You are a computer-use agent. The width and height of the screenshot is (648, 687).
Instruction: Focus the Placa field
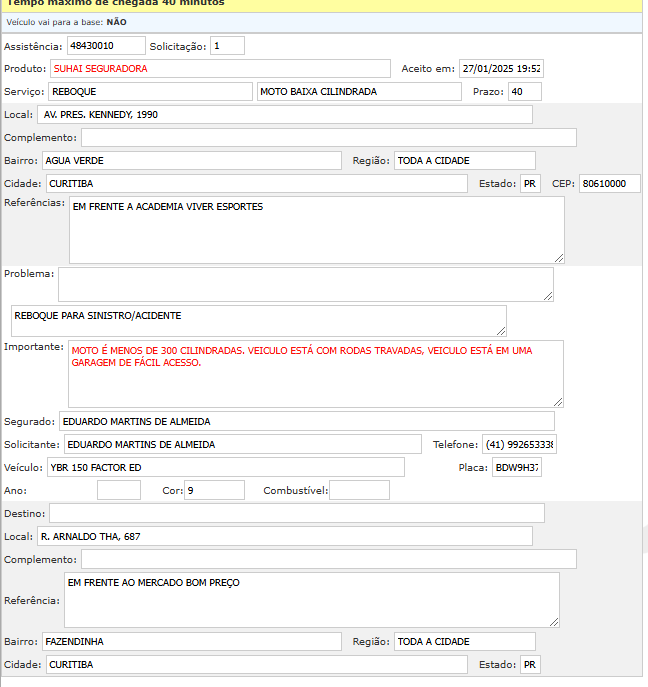pyautogui.click(x=516, y=468)
